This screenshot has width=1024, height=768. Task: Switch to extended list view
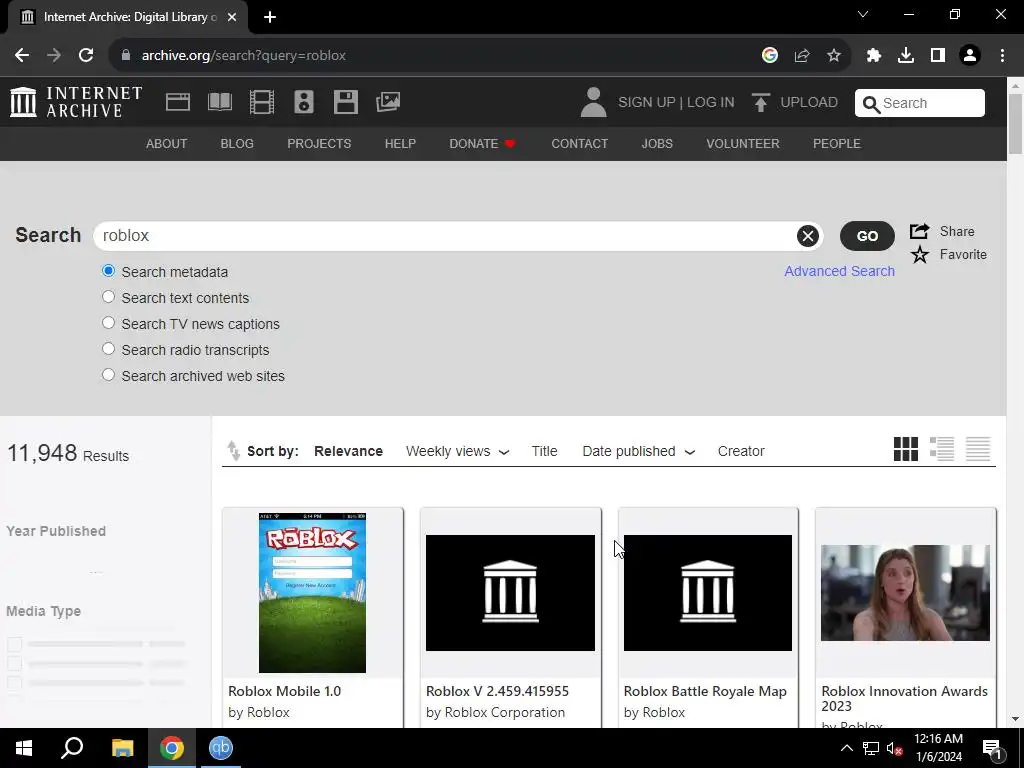(x=942, y=449)
